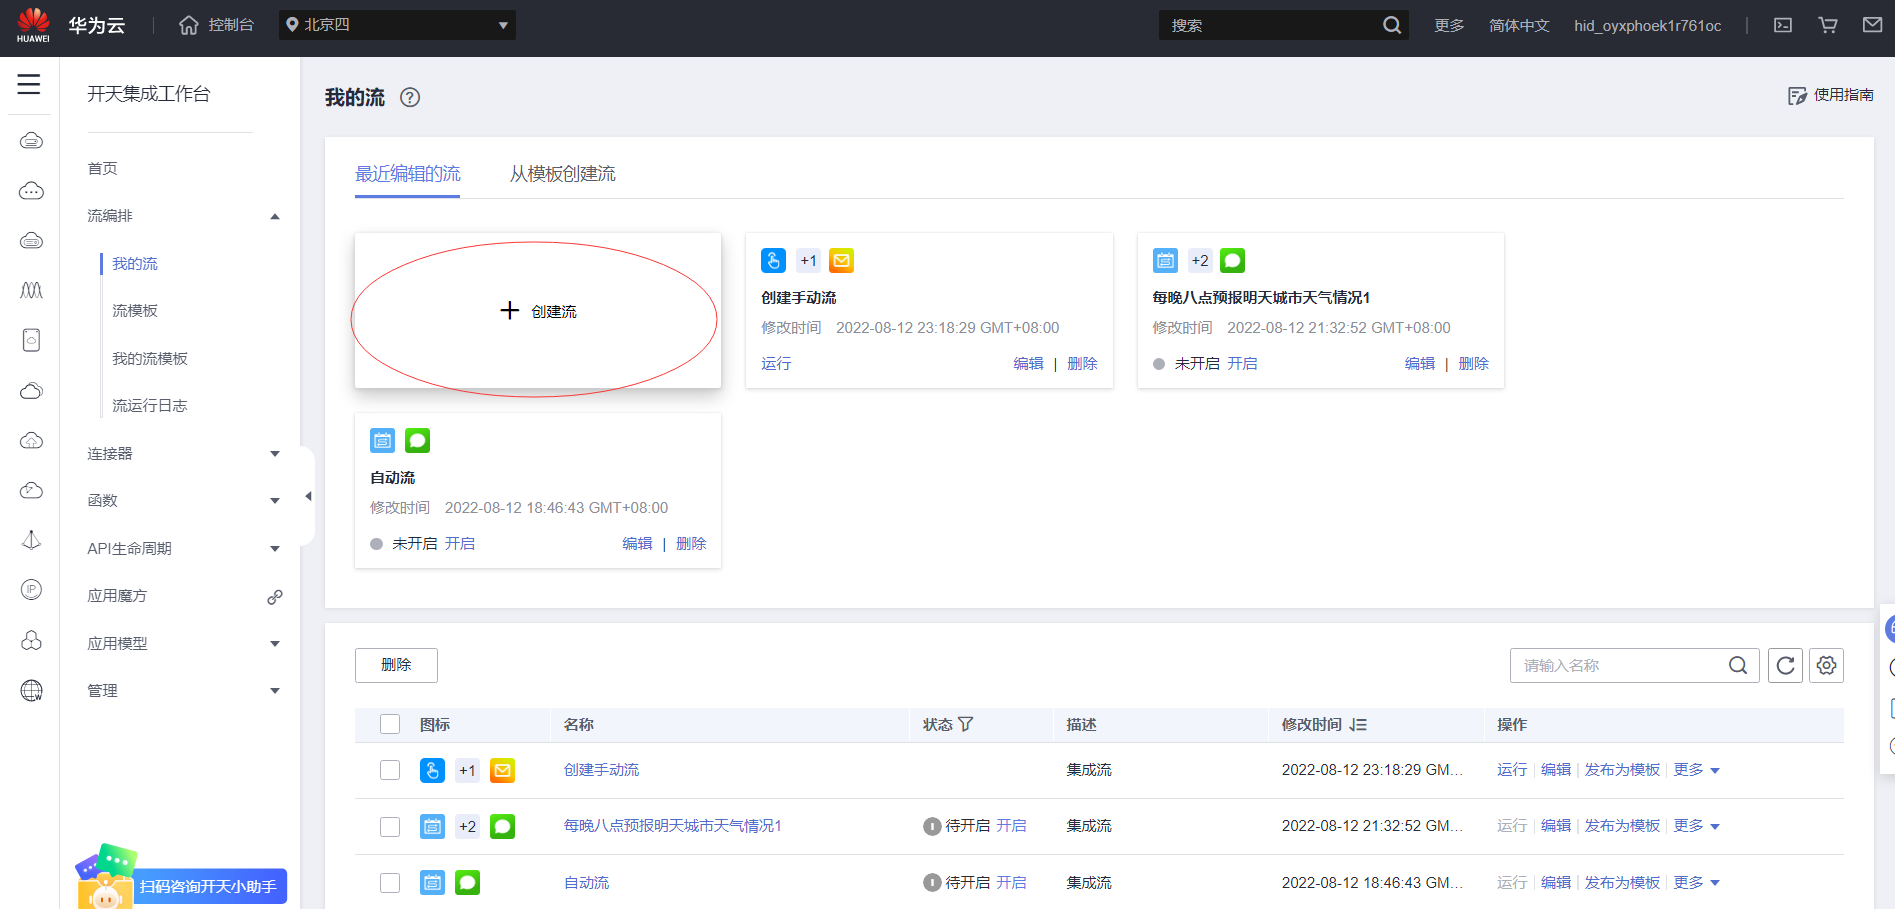The width and height of the screenshot is (1895, 909).
Task: Click calendar icon in 自动流 card
Action: [383, 441]
